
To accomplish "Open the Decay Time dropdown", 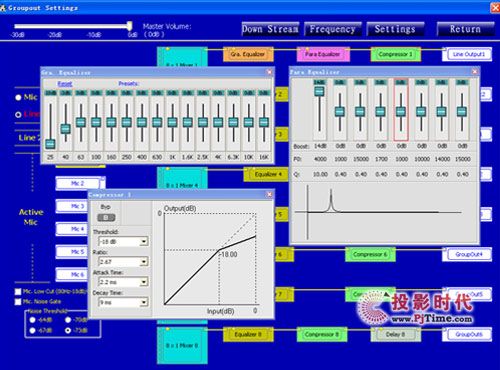I will pyautogui.click(x=144, y=302).
